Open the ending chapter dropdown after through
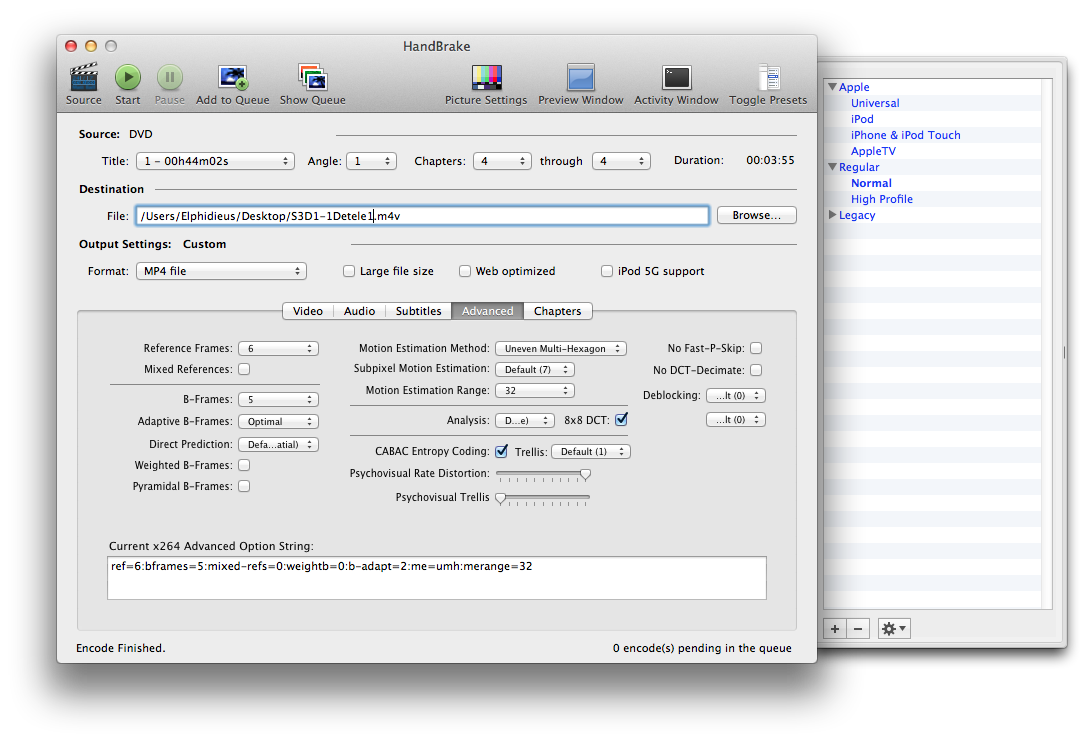This screenshot has width=1083, height=742. pyautogui.click(x=622, y=161)
